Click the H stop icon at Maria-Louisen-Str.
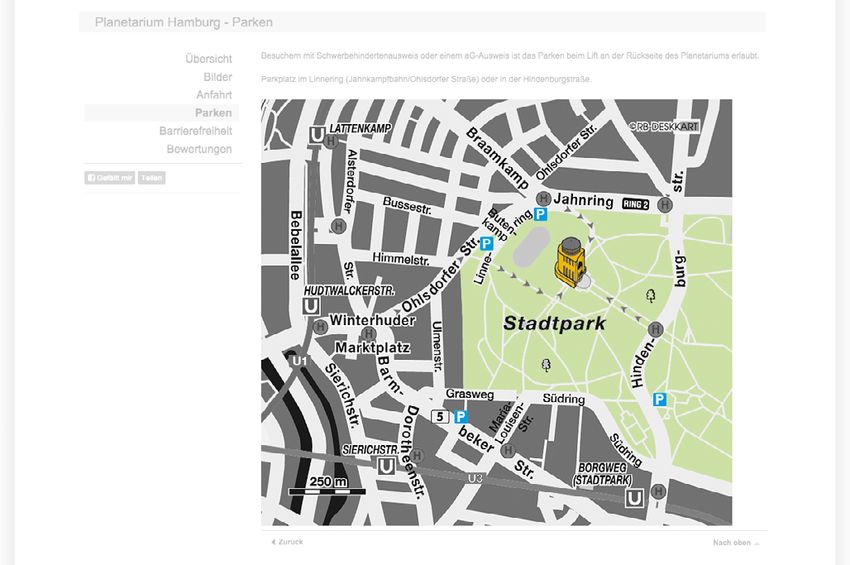 tap(508, 450)
